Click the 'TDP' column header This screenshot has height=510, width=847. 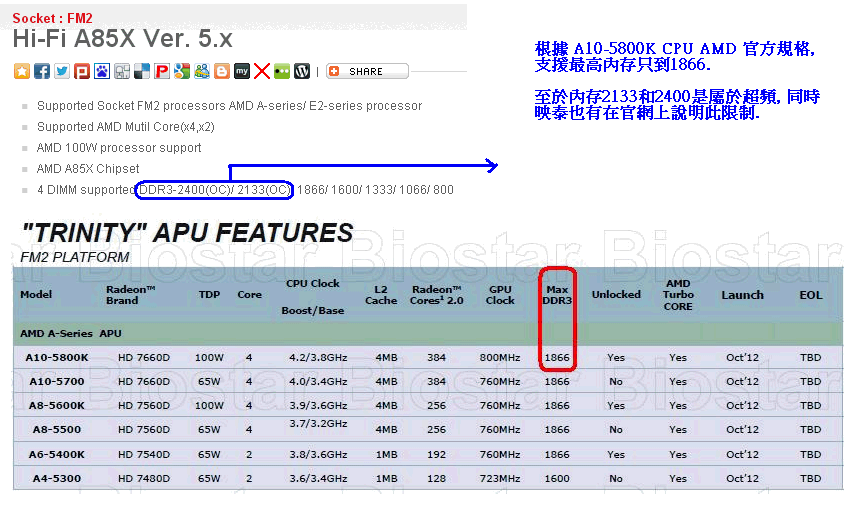tap(209, 294)
